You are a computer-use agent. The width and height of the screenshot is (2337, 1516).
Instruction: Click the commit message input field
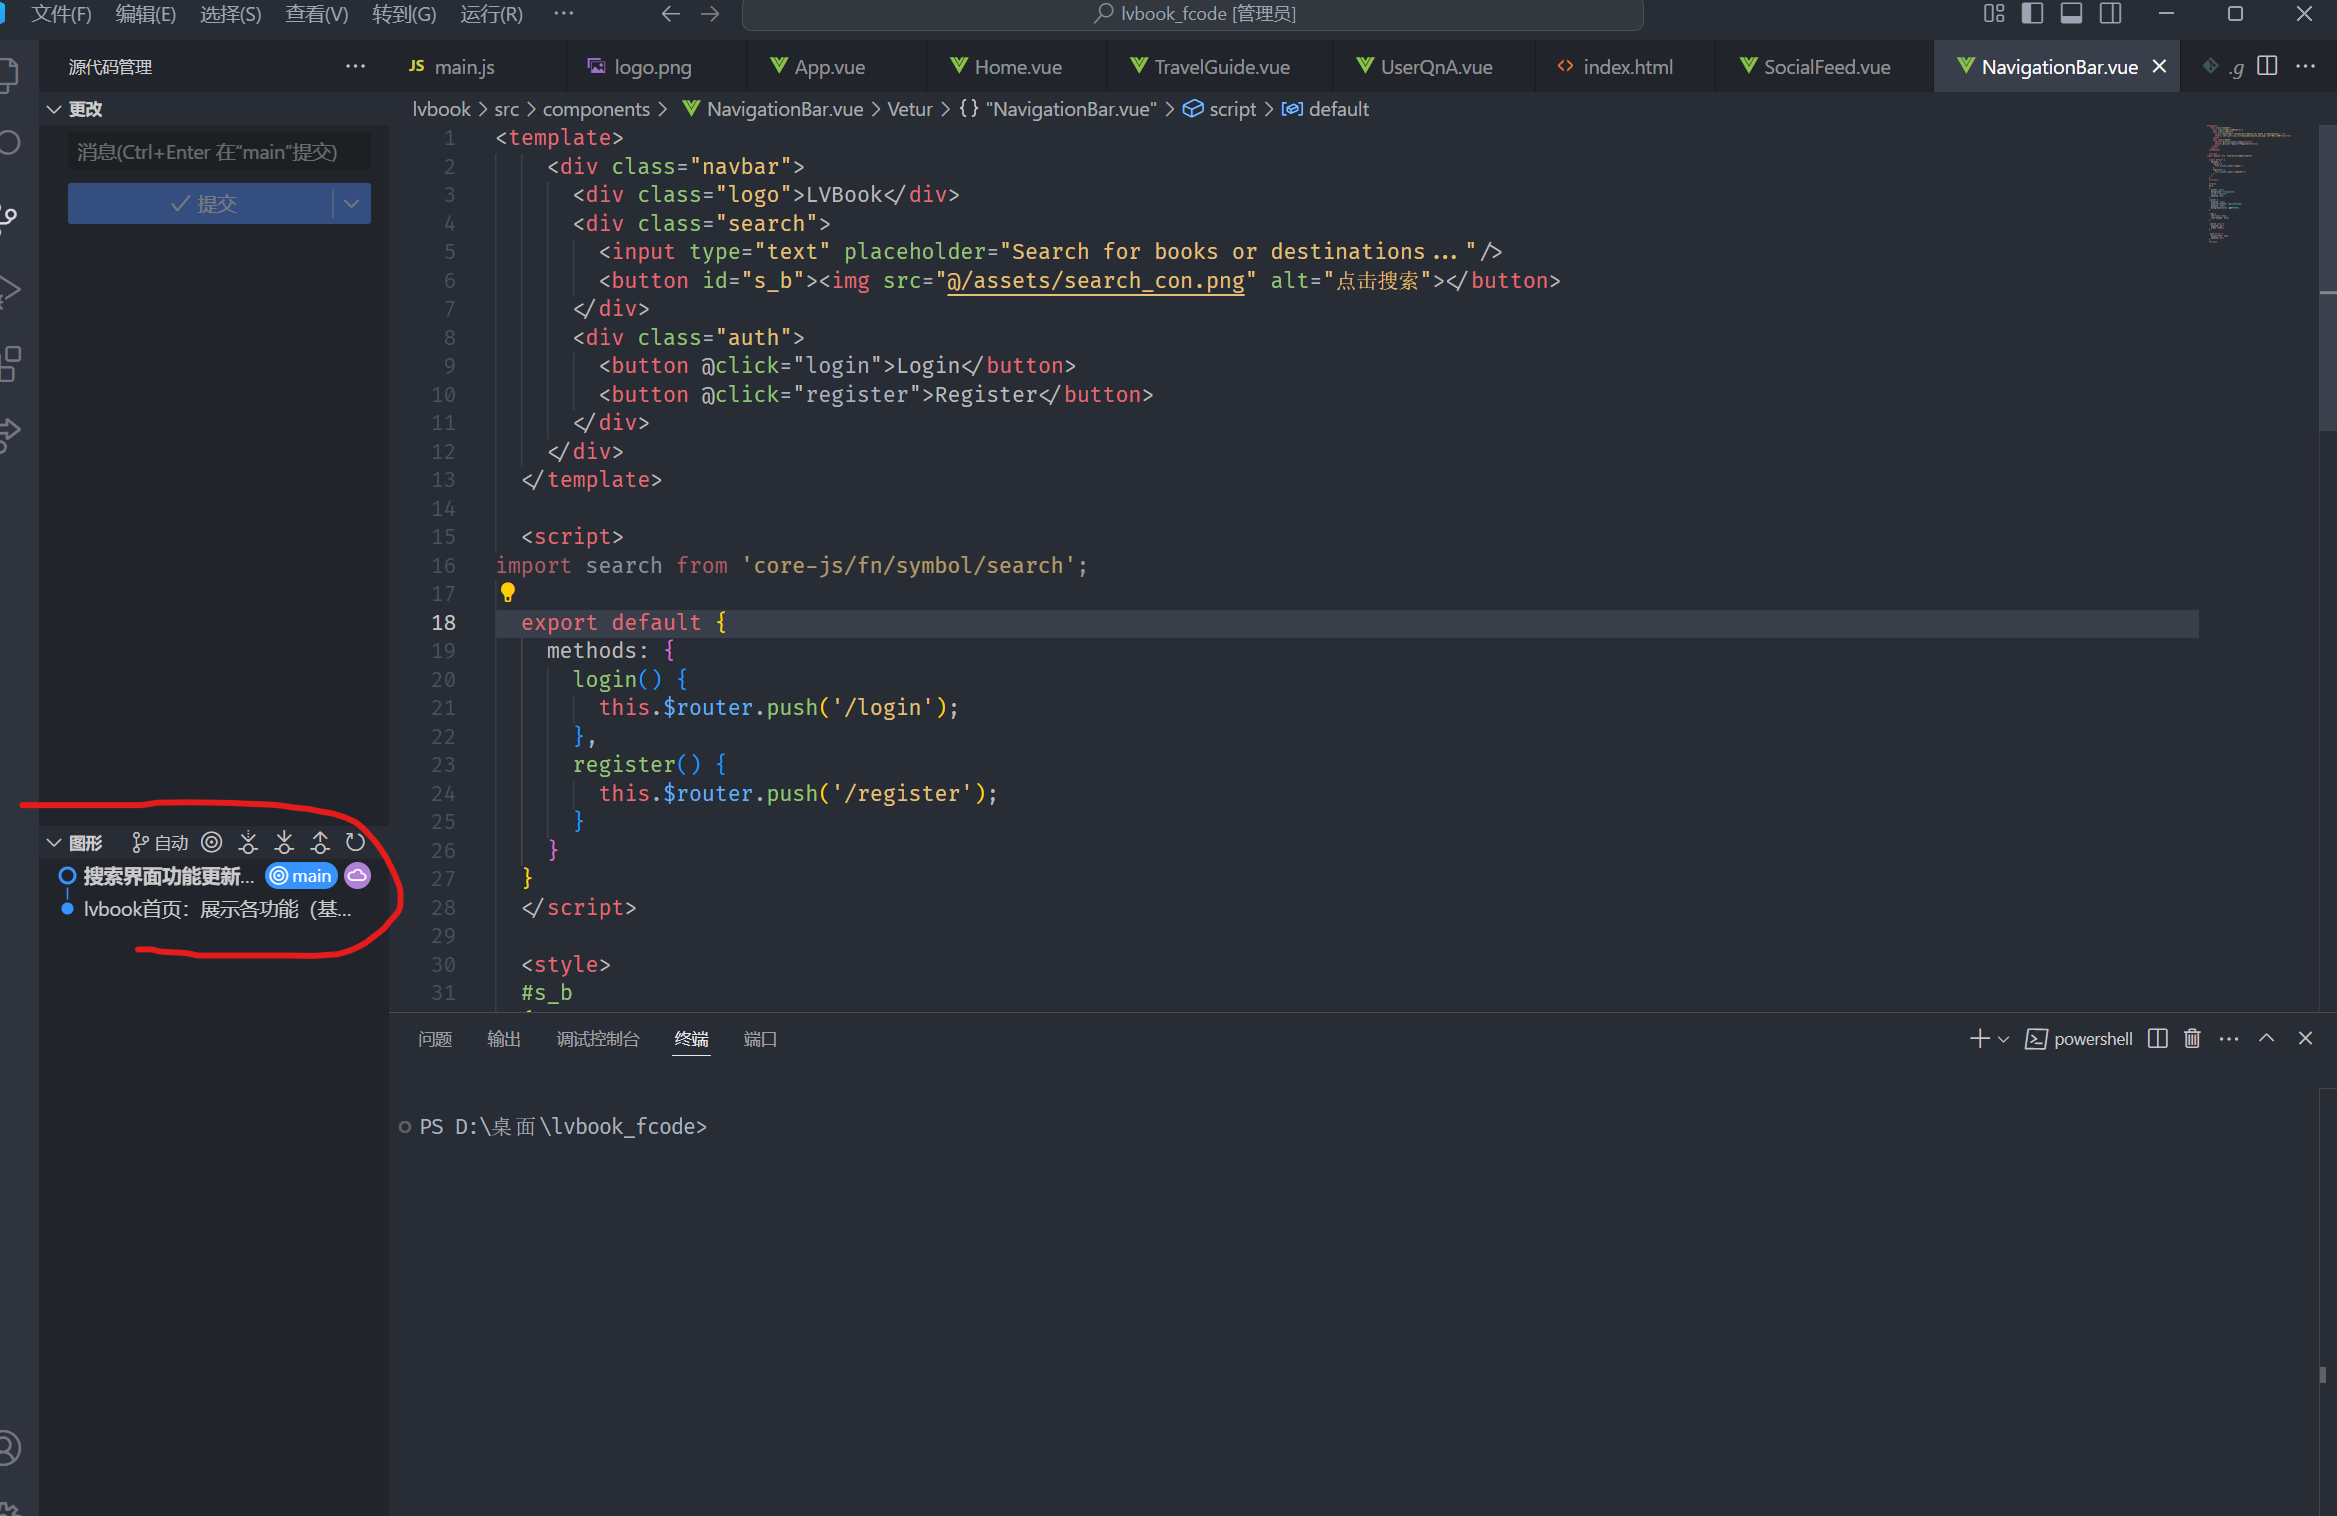[x=218, y=152]
